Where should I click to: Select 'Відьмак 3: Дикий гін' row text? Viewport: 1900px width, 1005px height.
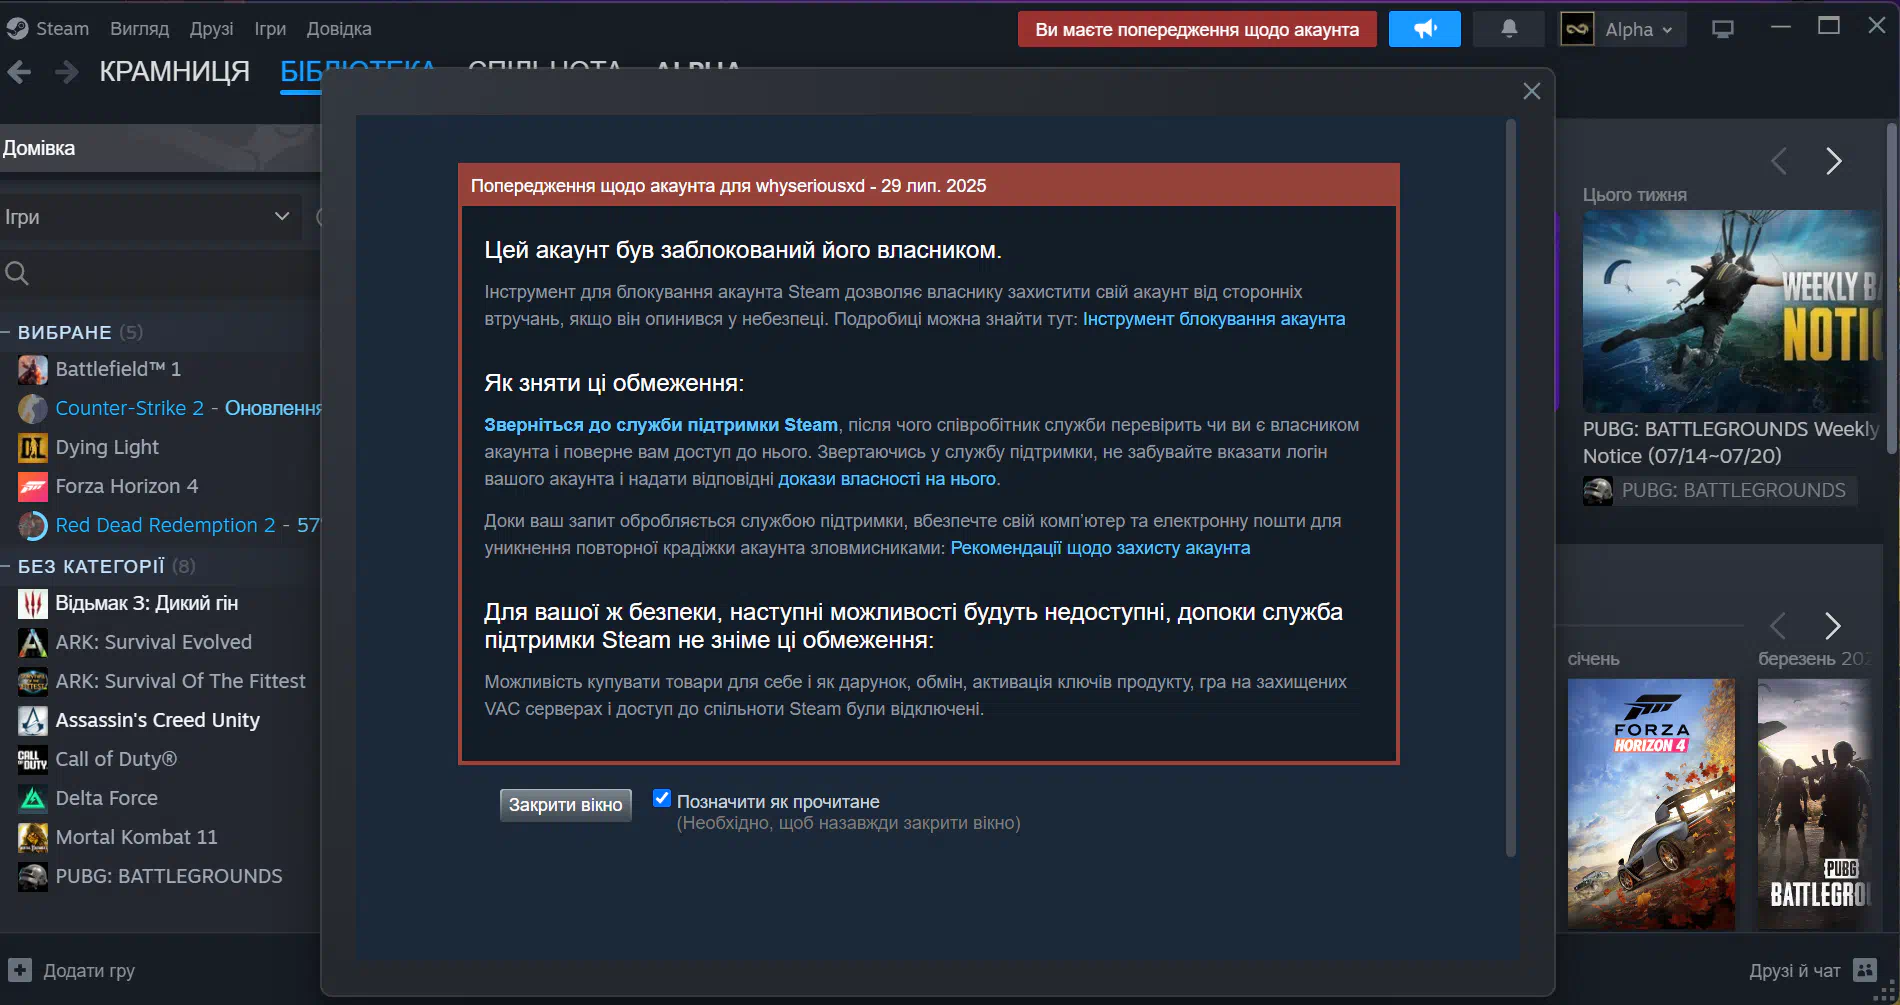tap(147, 604)
